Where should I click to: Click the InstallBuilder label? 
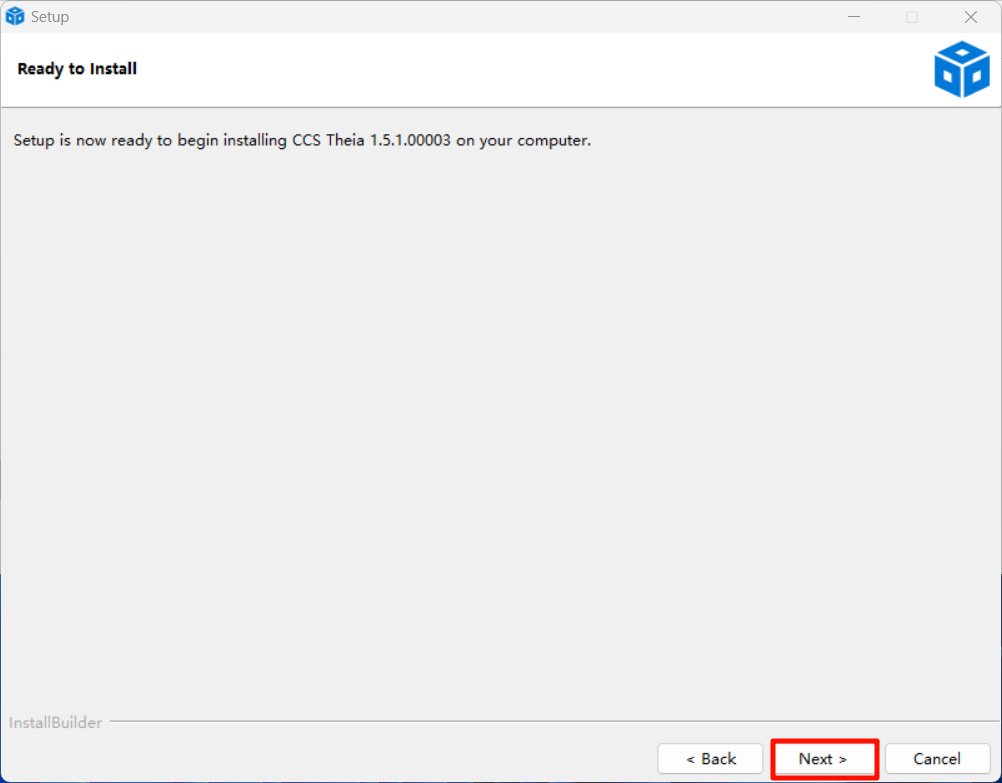coord(56,722)
